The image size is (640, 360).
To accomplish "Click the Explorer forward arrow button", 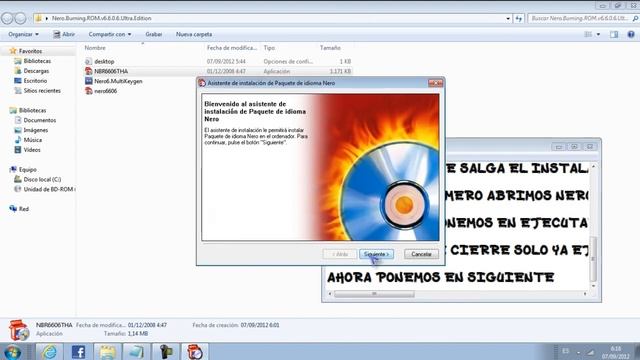I will click(20, 18).
